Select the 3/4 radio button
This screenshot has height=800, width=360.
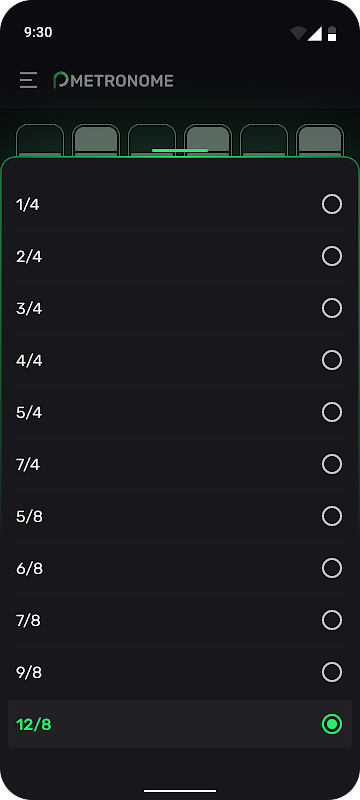[x=332, y=308]
